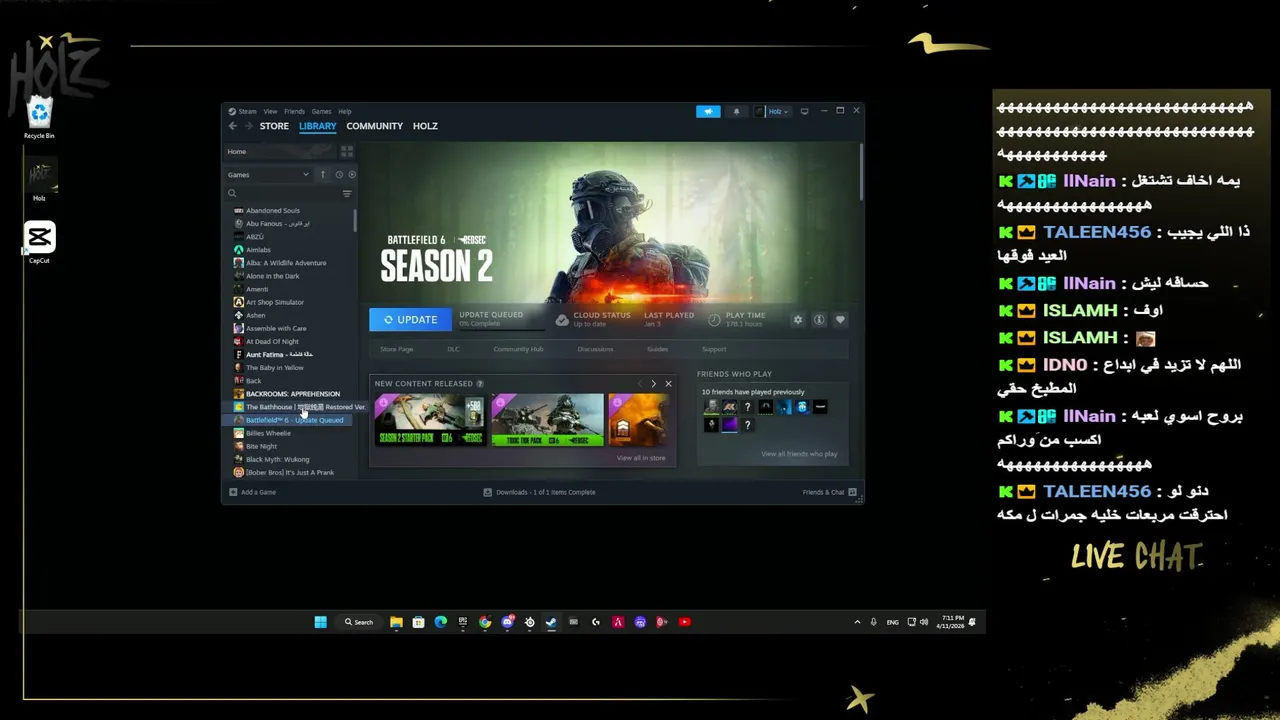Screen dimensions: 1280x720
Task: Add Battlefield 6 to favorites with heart
Action: 840,320
